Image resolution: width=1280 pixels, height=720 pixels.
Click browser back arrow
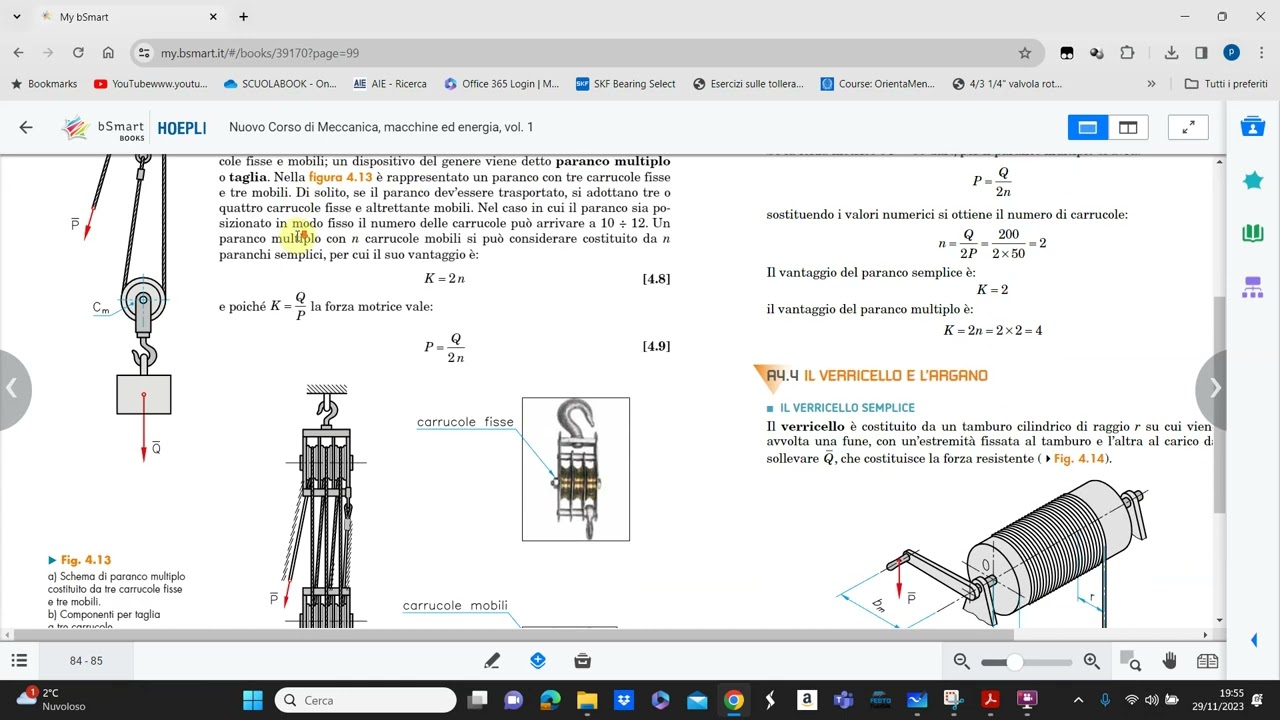click(x=18, y=53)
